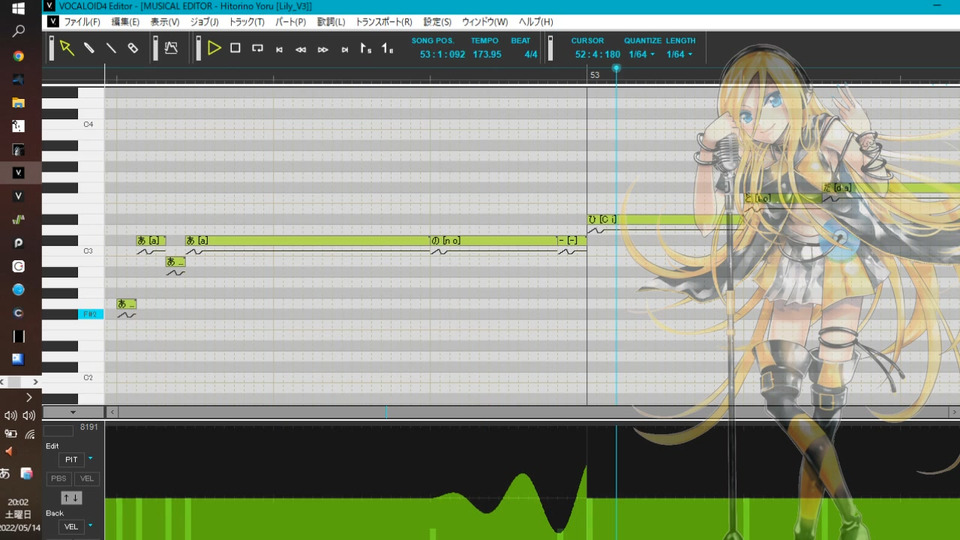Rewind the song position
This screenshot has width=960, height=540.
pyautogui.click(x=301, y=50)
